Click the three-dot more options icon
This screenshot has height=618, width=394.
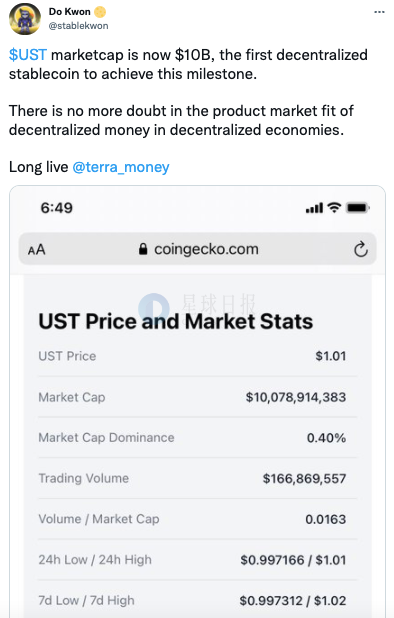pos(379,12)
